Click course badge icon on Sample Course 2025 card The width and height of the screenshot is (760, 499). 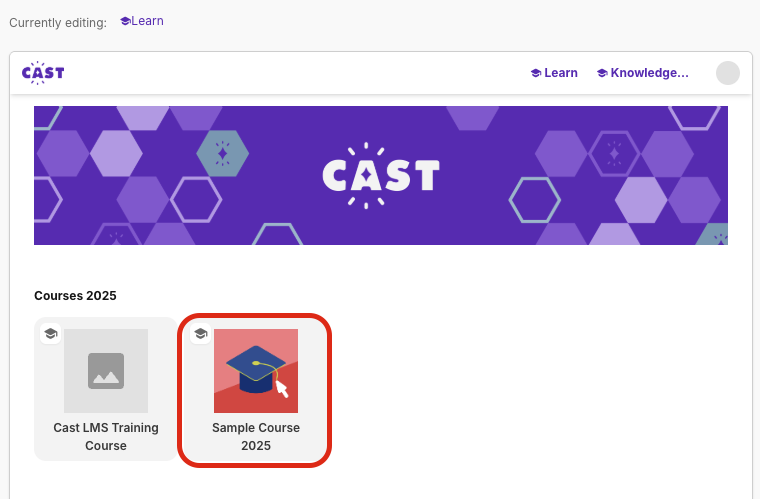(201, 333)
